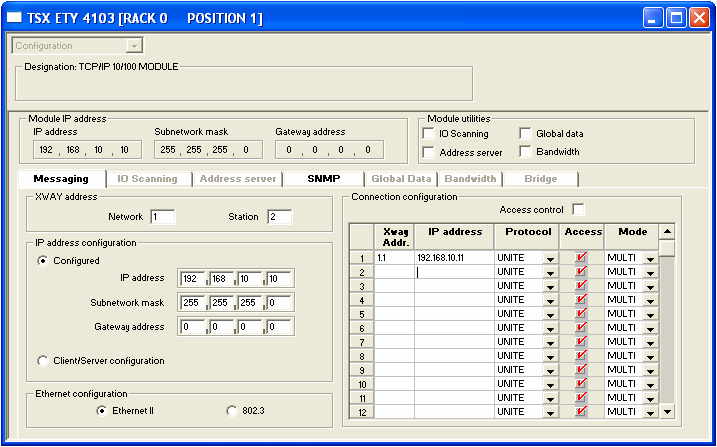Click the connection table scroll down arrow
This screenshot has width=717, height=447.
coord(667,411)
